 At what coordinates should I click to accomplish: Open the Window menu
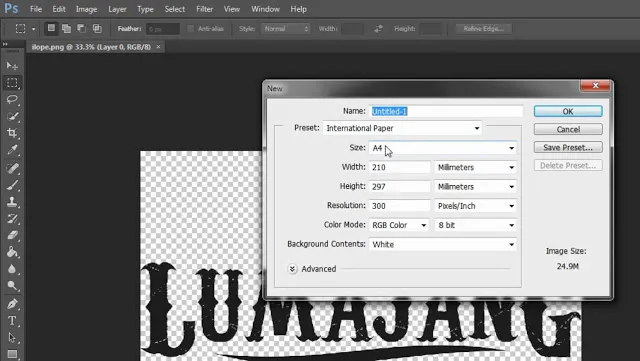coord(265,9)
